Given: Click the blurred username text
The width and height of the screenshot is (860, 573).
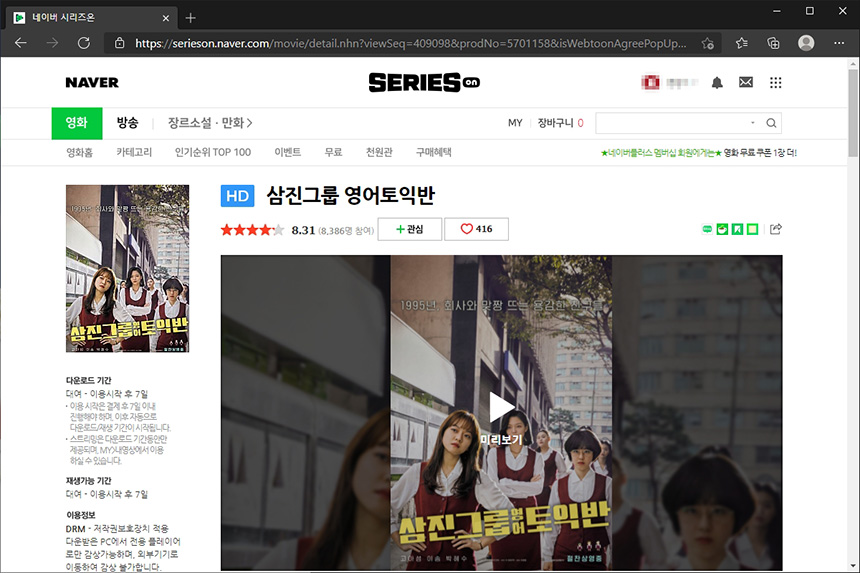Looking at the screenshot, I should point(682,83).
